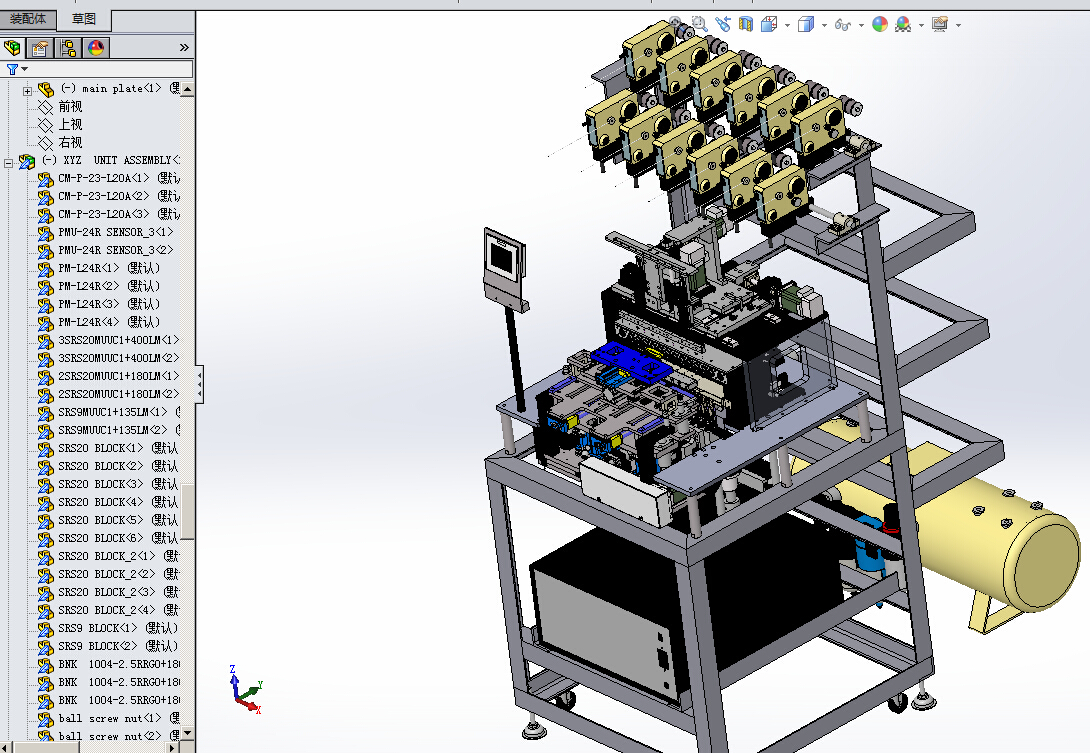Click the Edit Appearance color ball
1090x753 pixels.
tap(880, 24)
